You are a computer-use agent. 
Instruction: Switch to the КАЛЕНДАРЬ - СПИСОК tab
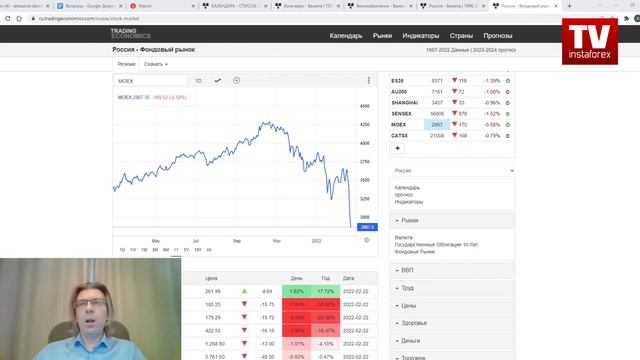[x=235, y=6]
